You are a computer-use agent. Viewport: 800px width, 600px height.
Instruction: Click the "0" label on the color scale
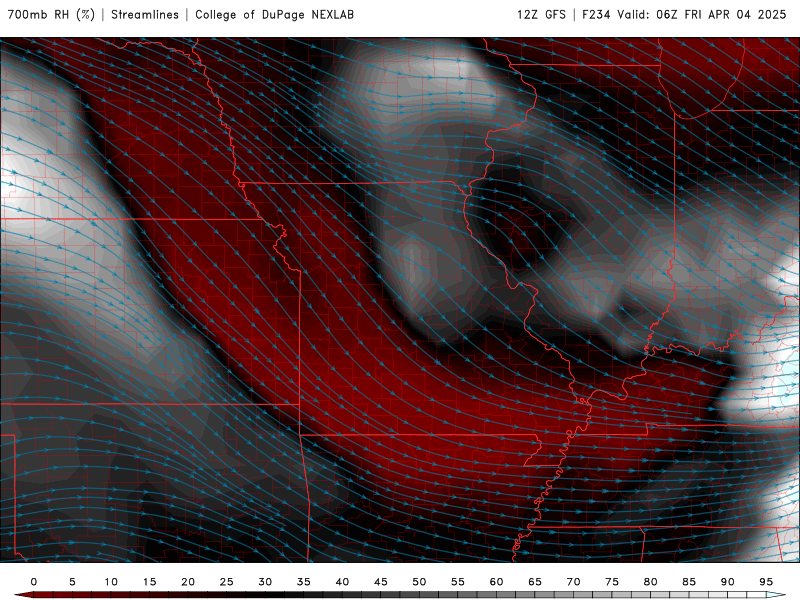tap(34, 582)
